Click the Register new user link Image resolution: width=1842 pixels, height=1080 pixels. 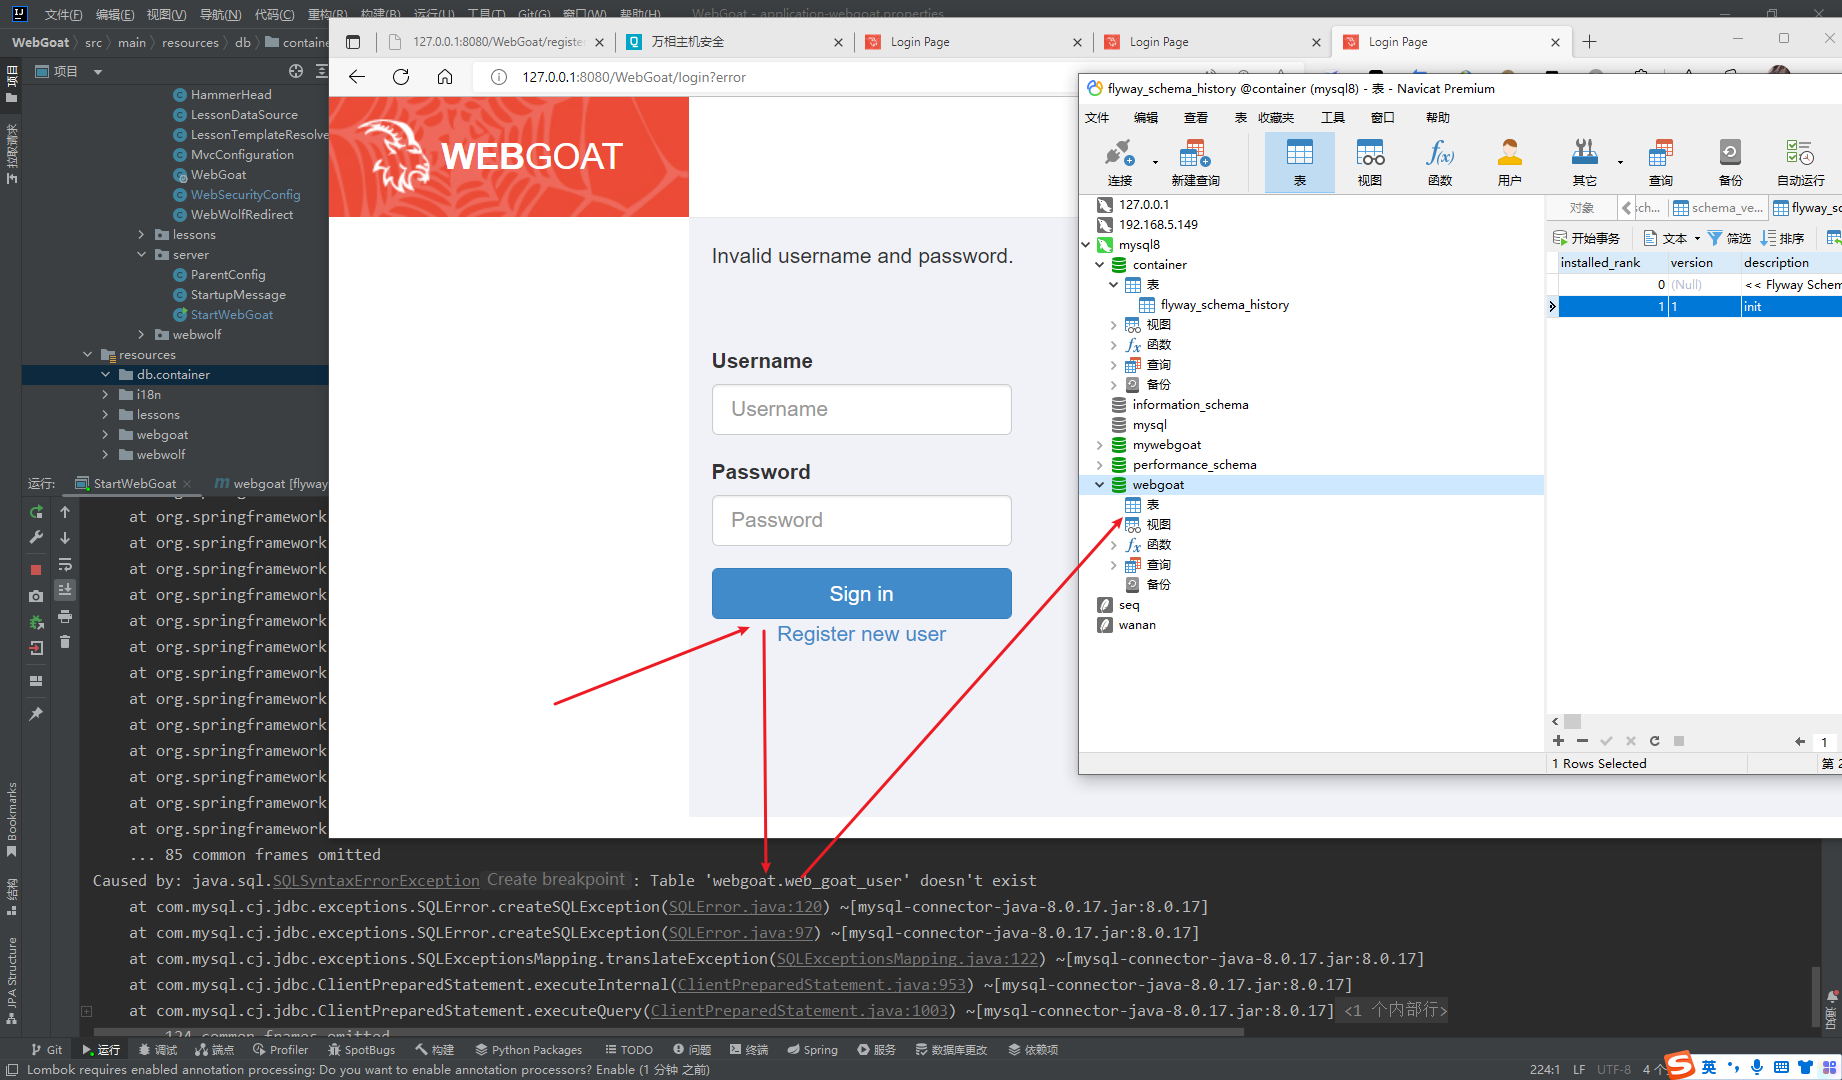861,634
